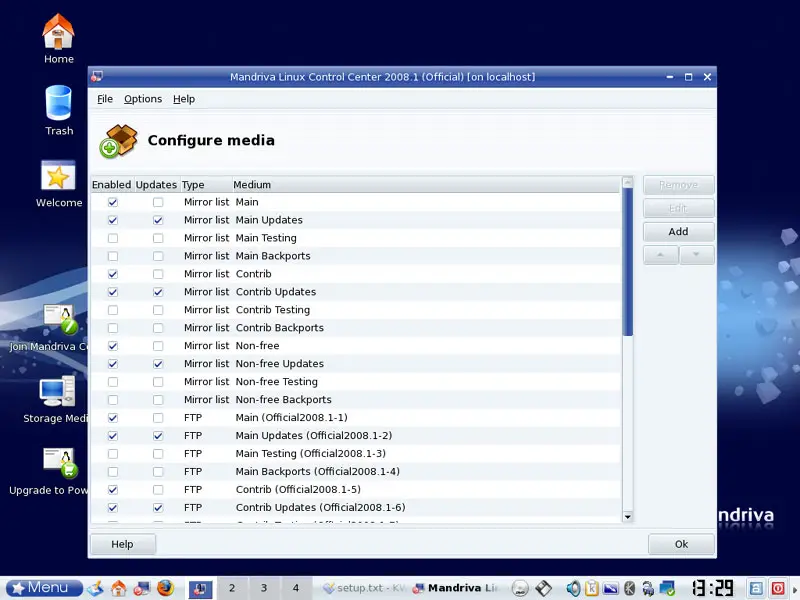Open the Help menu
The image size is (800, 600).
tap(184, 99)
